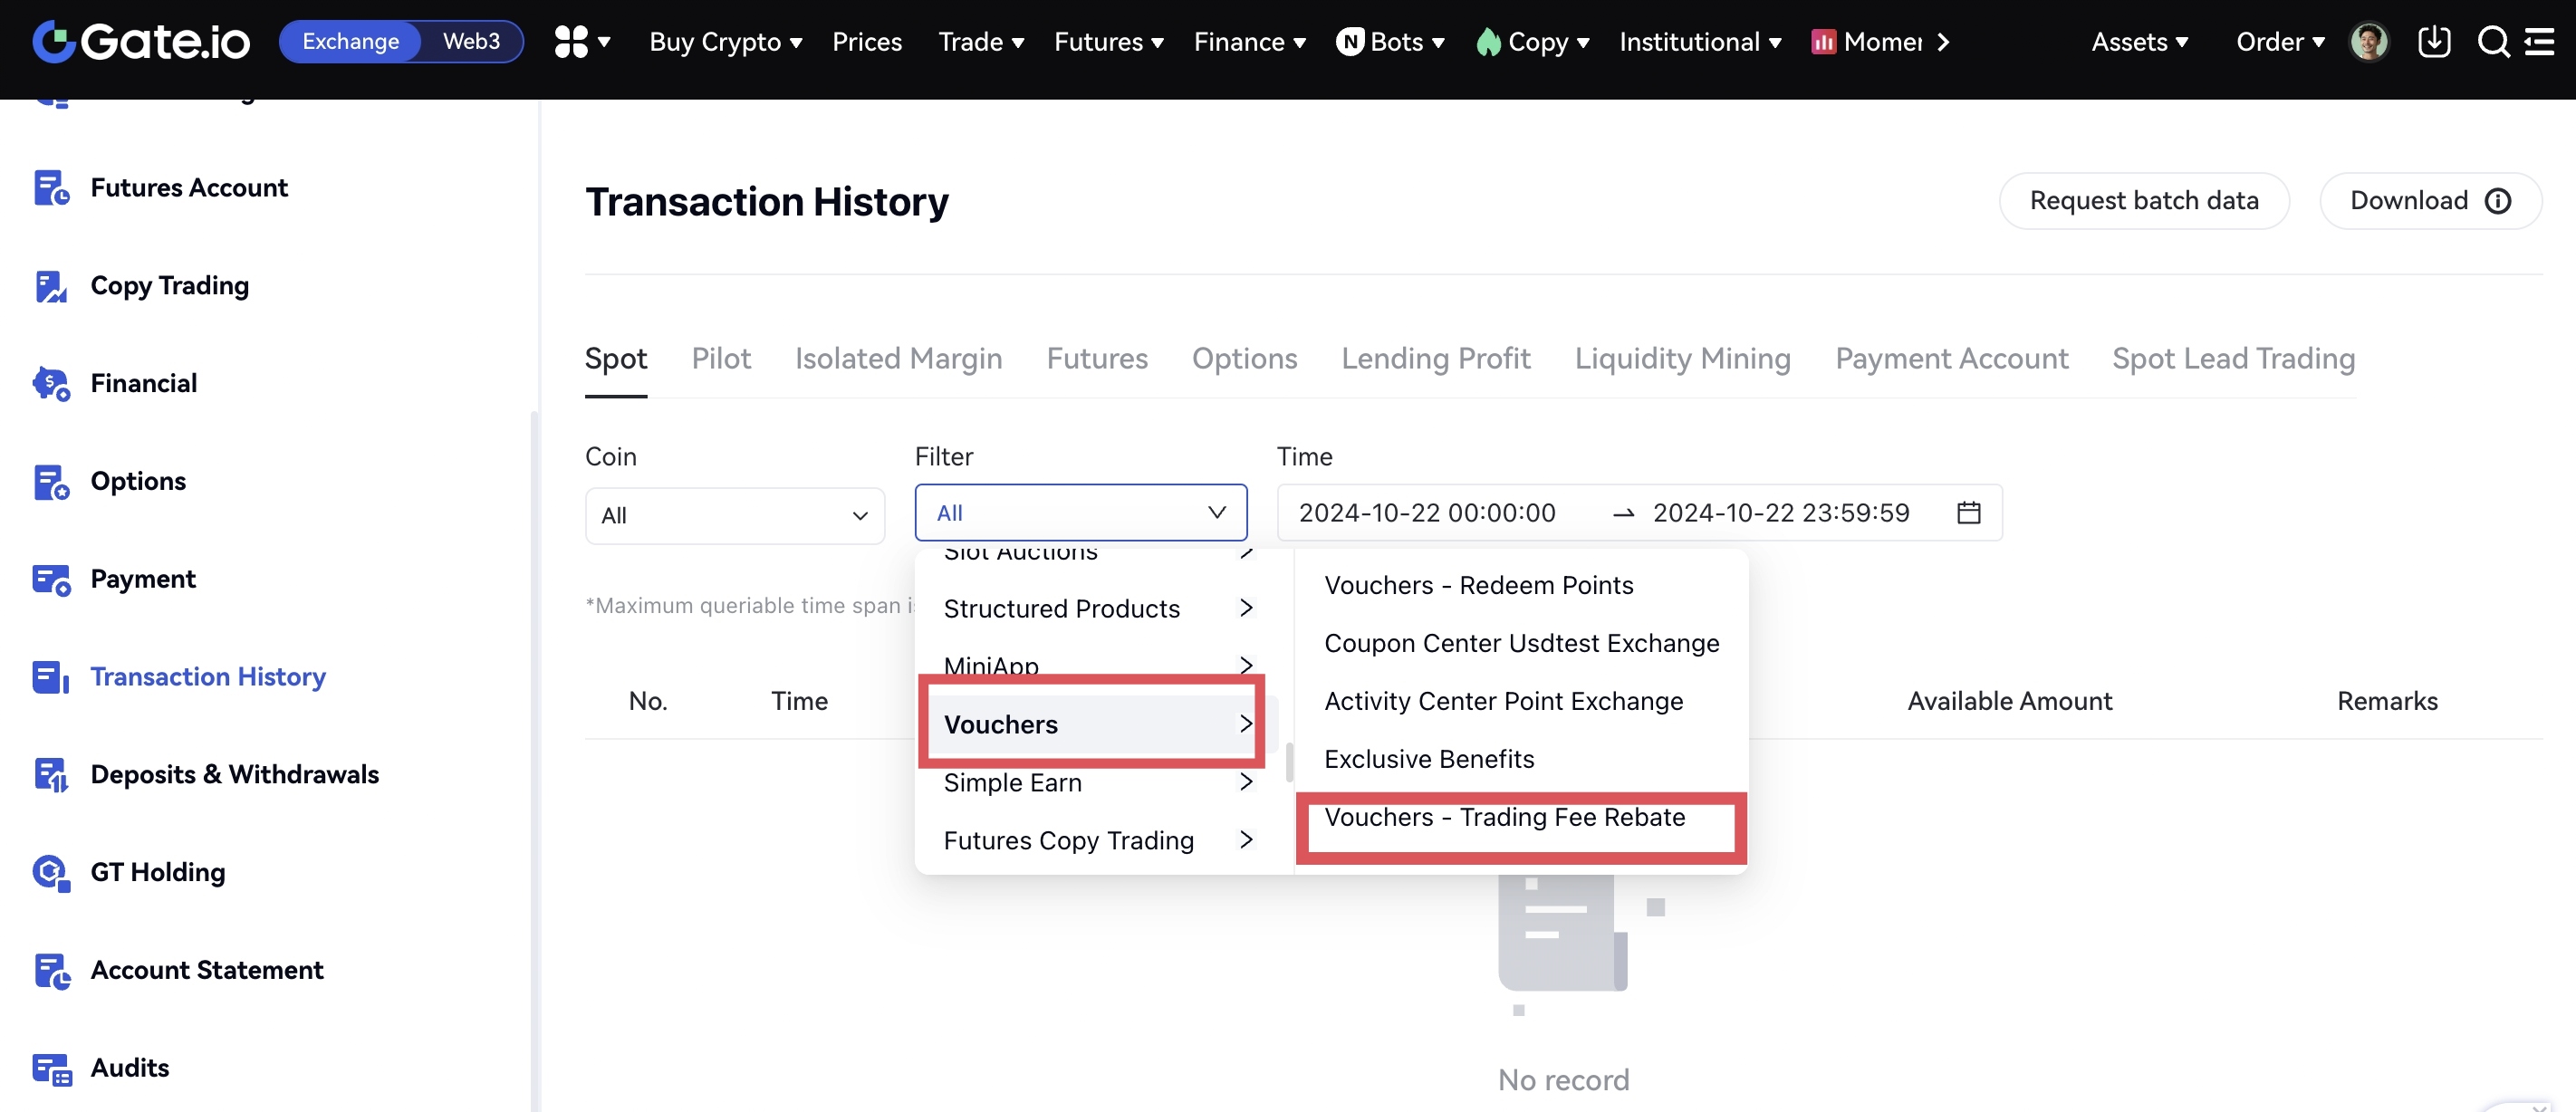
Task: Click Request batch data button
Action: pyautogui.click(x=2143, y=201)
